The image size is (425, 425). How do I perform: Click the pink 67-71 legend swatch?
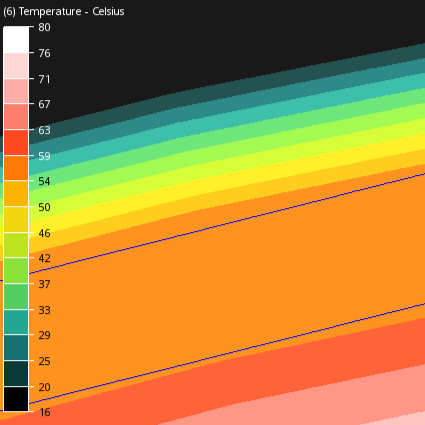tap(16, 91)
